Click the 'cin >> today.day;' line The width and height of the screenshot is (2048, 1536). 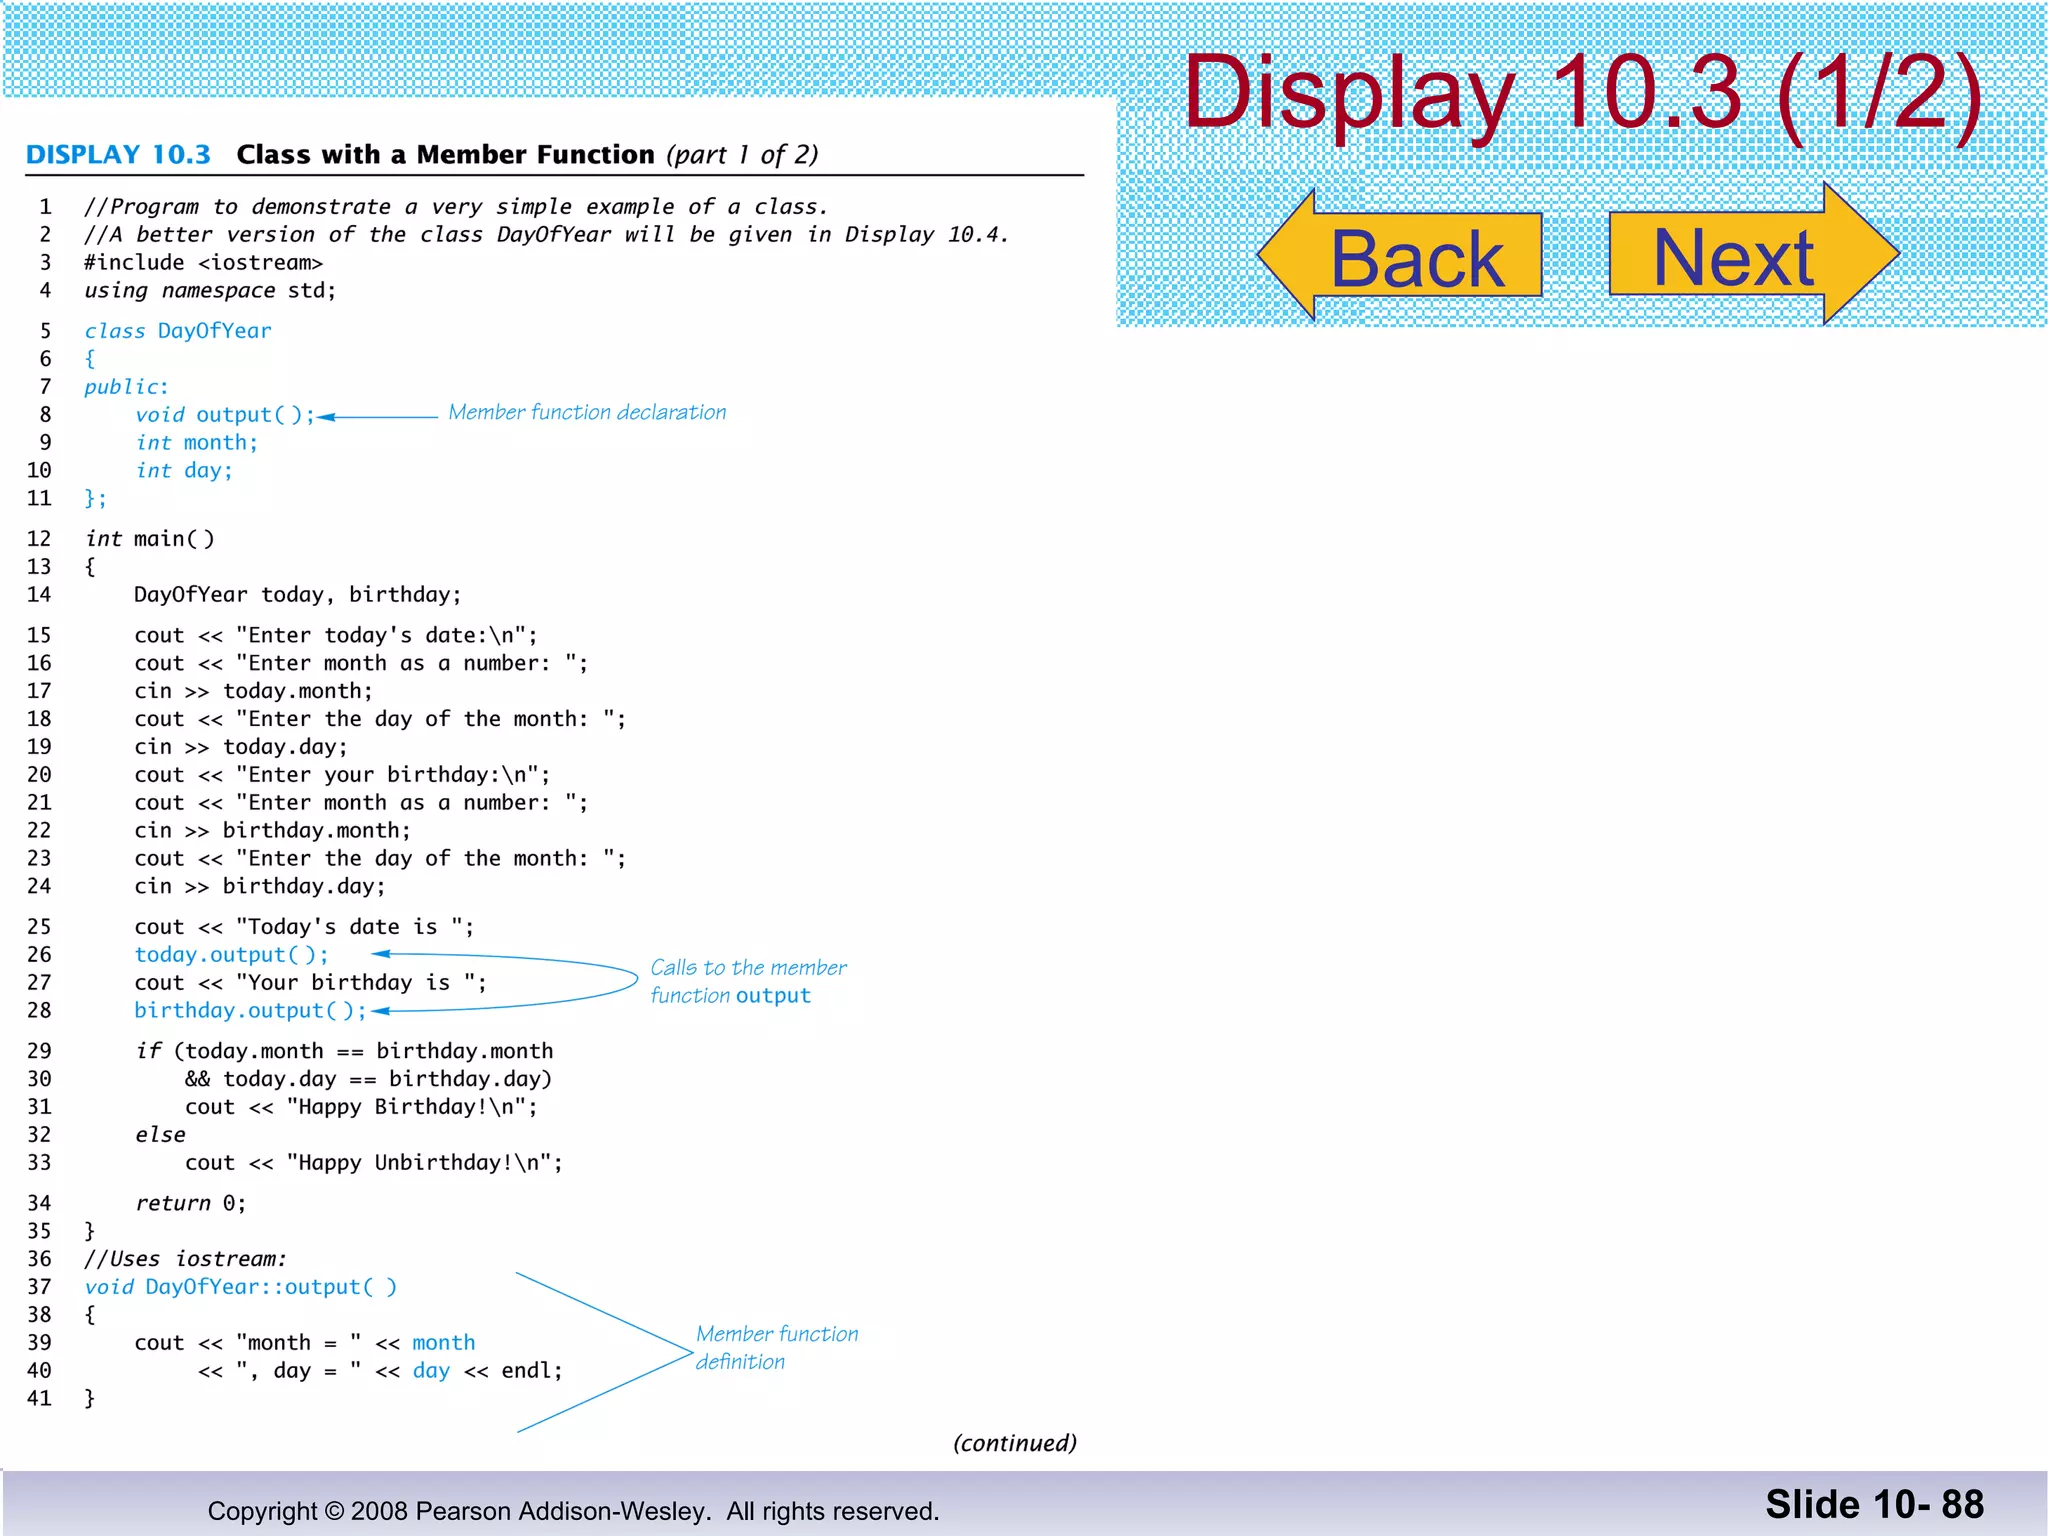tap(241, 747)
